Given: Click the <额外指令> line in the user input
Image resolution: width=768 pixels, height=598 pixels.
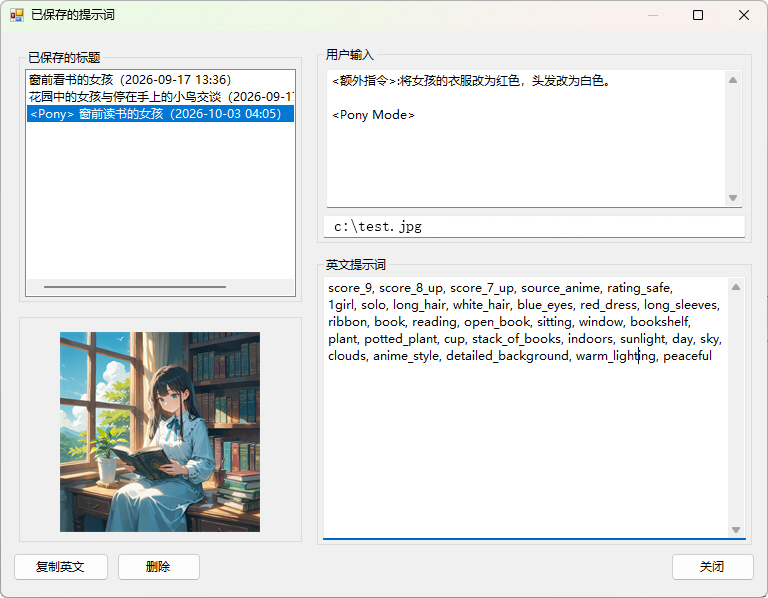Looking at the screenshot, I should click(x=471, y=81).
